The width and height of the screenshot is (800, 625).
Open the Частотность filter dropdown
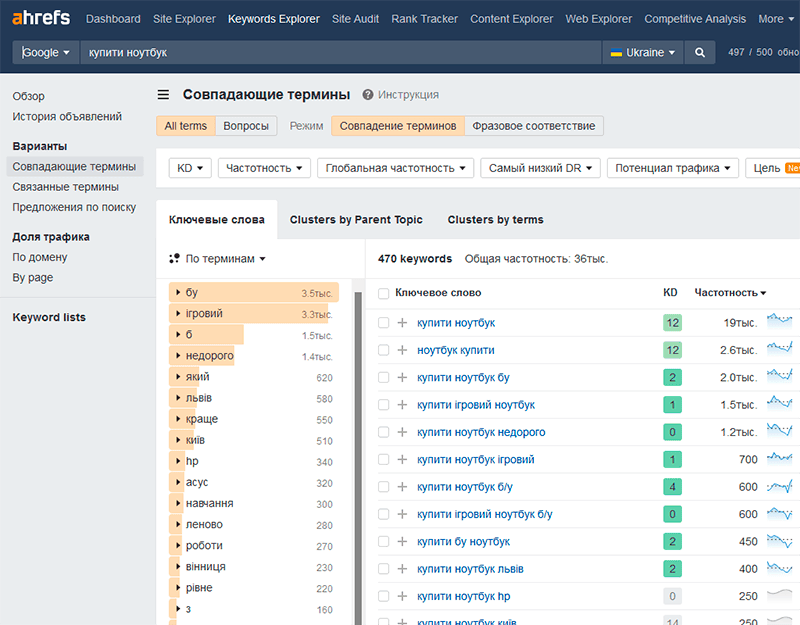click(x=264, y=168)
